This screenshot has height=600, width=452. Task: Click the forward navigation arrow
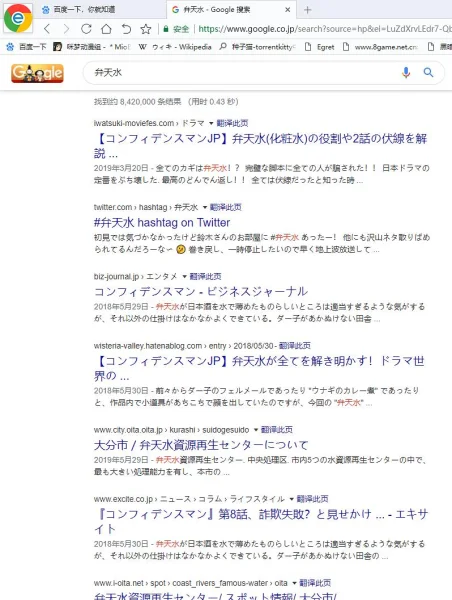pos(67,29)
